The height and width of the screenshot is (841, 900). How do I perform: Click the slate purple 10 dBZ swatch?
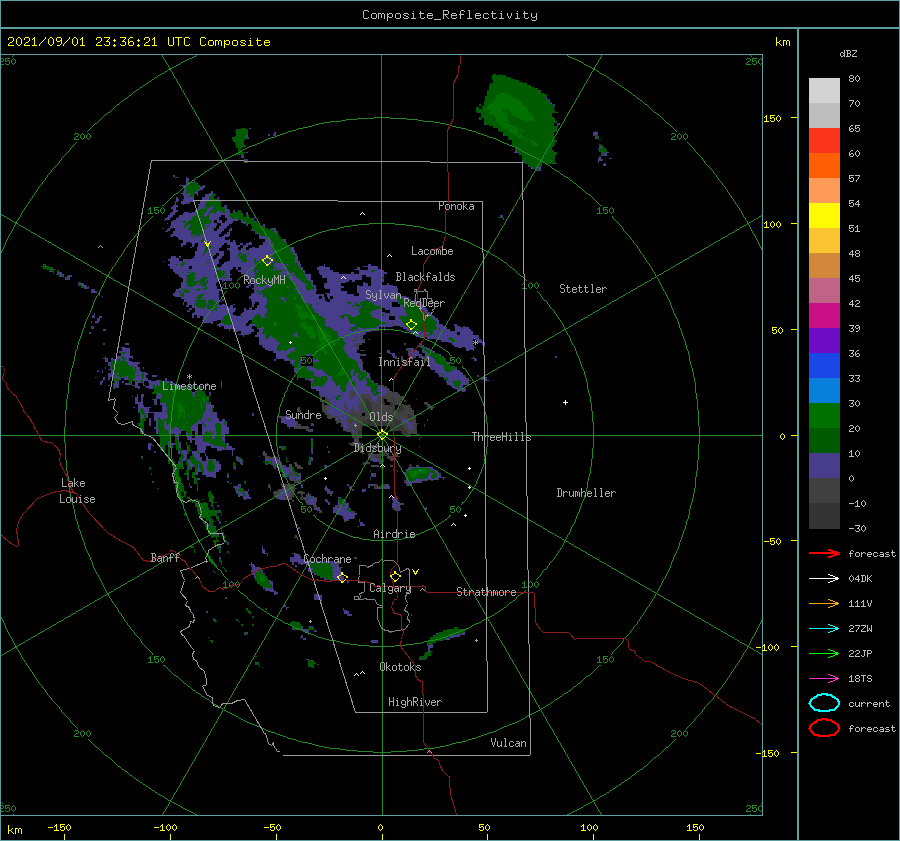[824, 466]
